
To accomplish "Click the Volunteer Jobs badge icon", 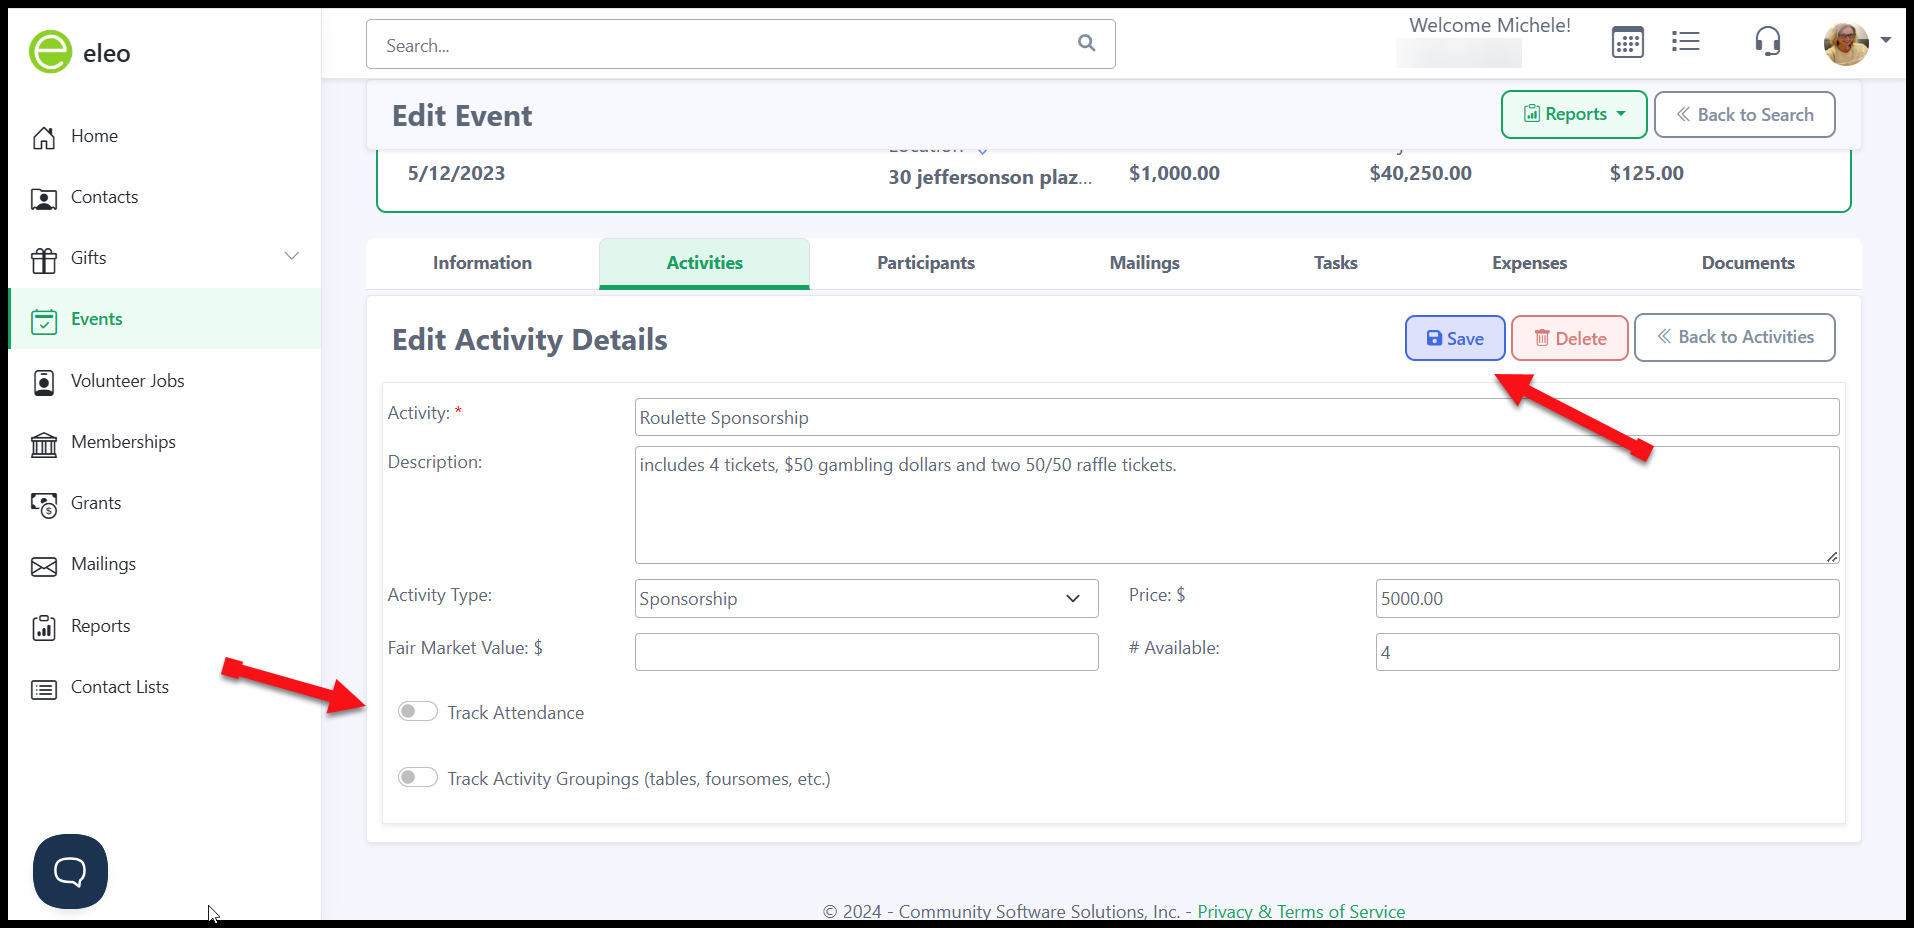I will [x=44, y=382].
